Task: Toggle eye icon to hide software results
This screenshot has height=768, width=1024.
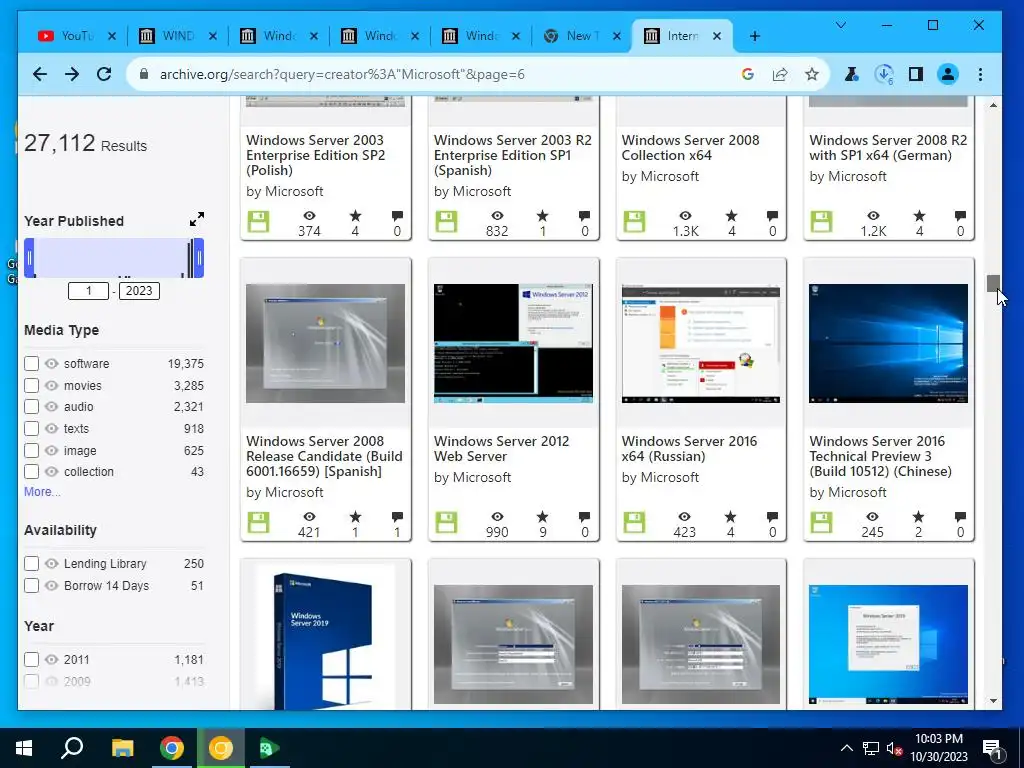Action: (x=52, y=364)
